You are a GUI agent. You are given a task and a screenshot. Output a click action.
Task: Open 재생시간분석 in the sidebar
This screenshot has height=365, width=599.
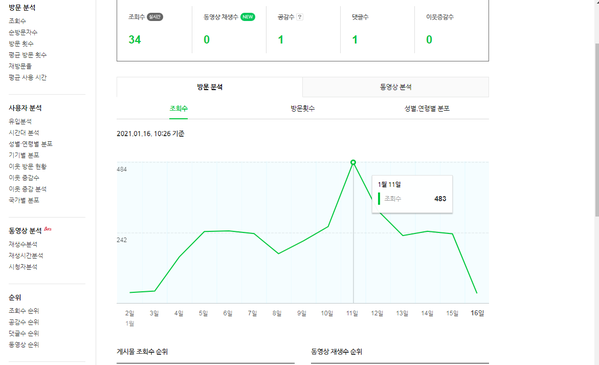(x=26, y=256)
